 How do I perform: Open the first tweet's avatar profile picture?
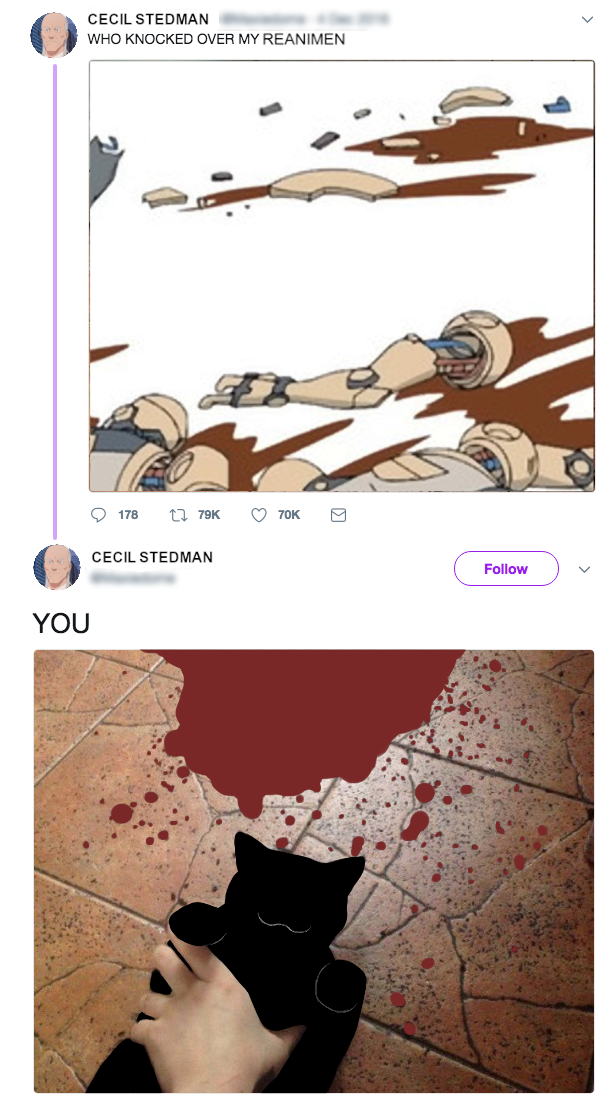click(x=54, y=34)
